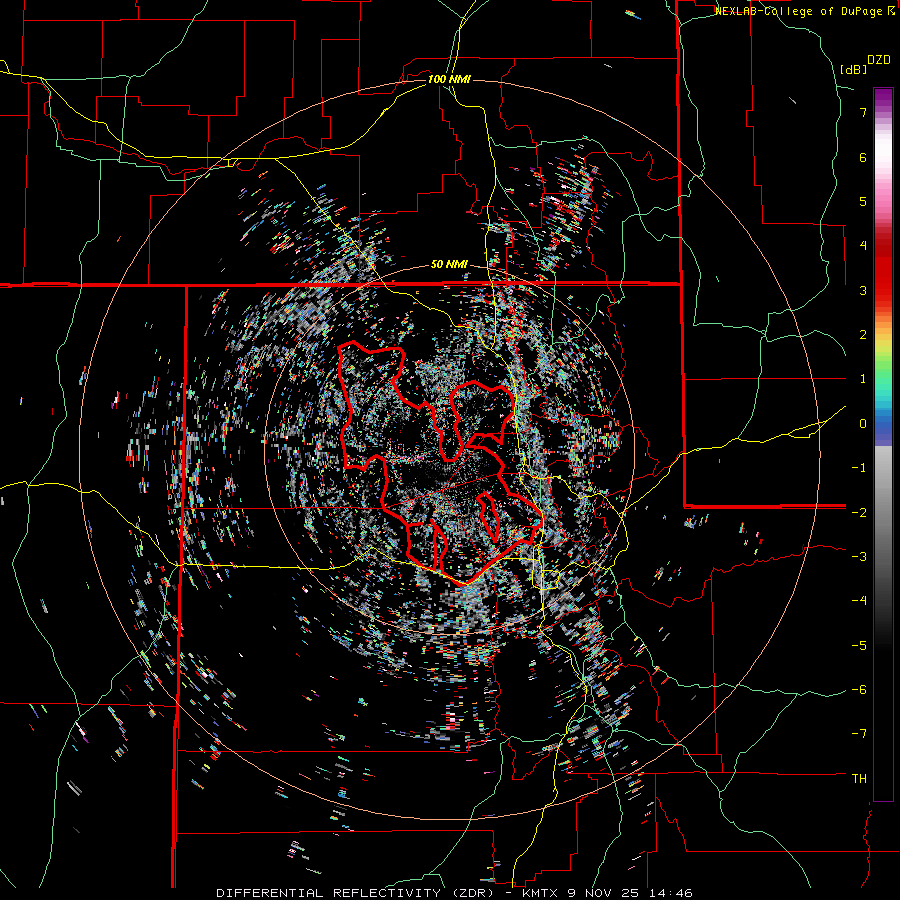Click the scale value -1
The height and width of the screenshot is (900, 900).
tap(859, 468)
